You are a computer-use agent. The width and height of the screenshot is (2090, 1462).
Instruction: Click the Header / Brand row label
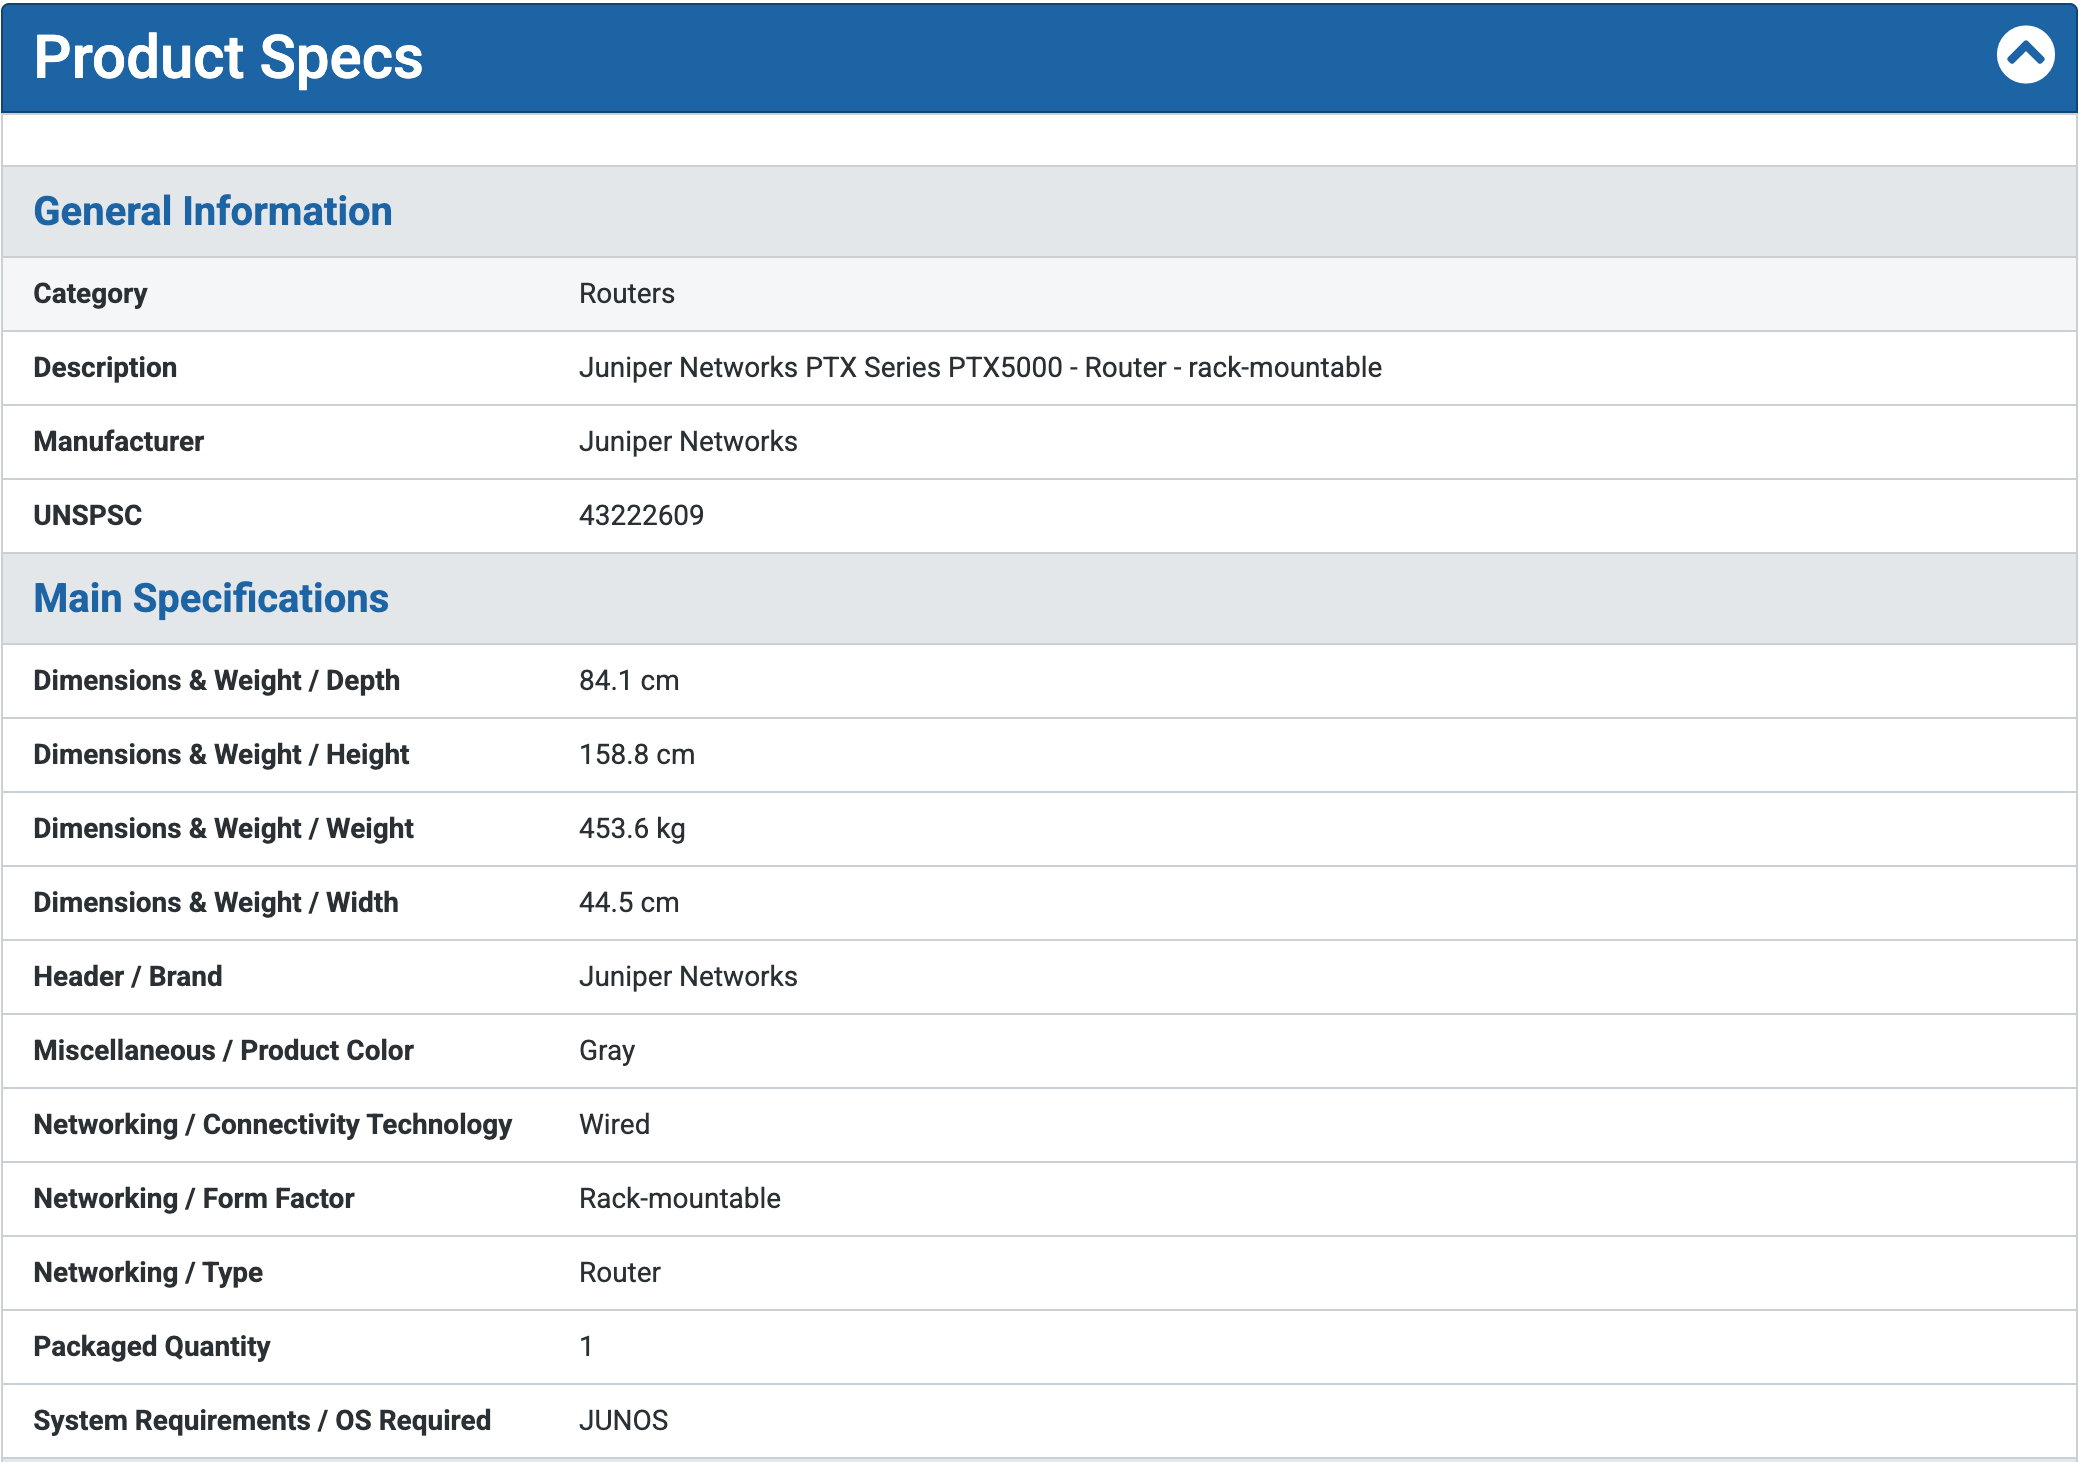point(127,977)
